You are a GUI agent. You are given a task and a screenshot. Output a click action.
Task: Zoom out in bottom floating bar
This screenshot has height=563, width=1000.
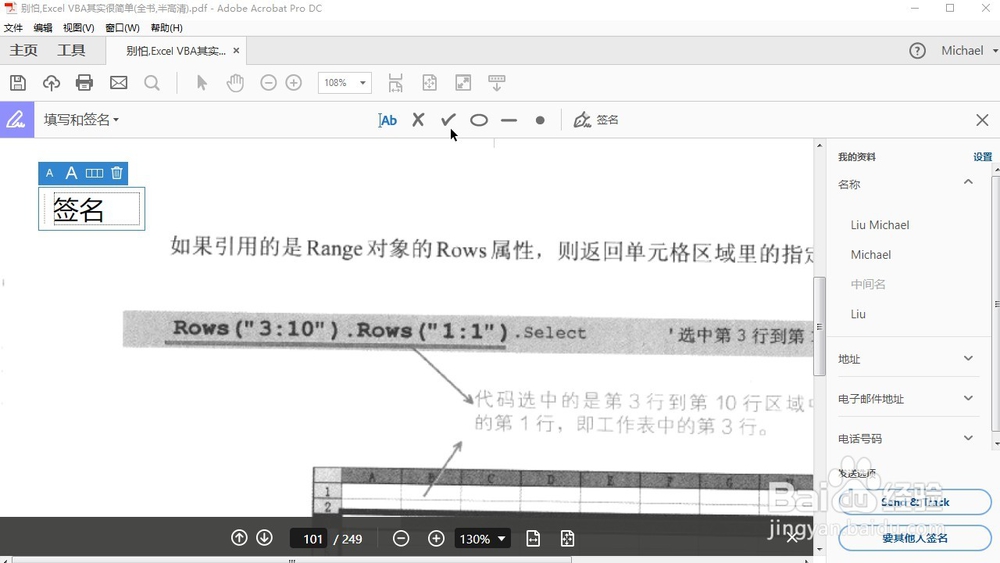click(401, 539)
